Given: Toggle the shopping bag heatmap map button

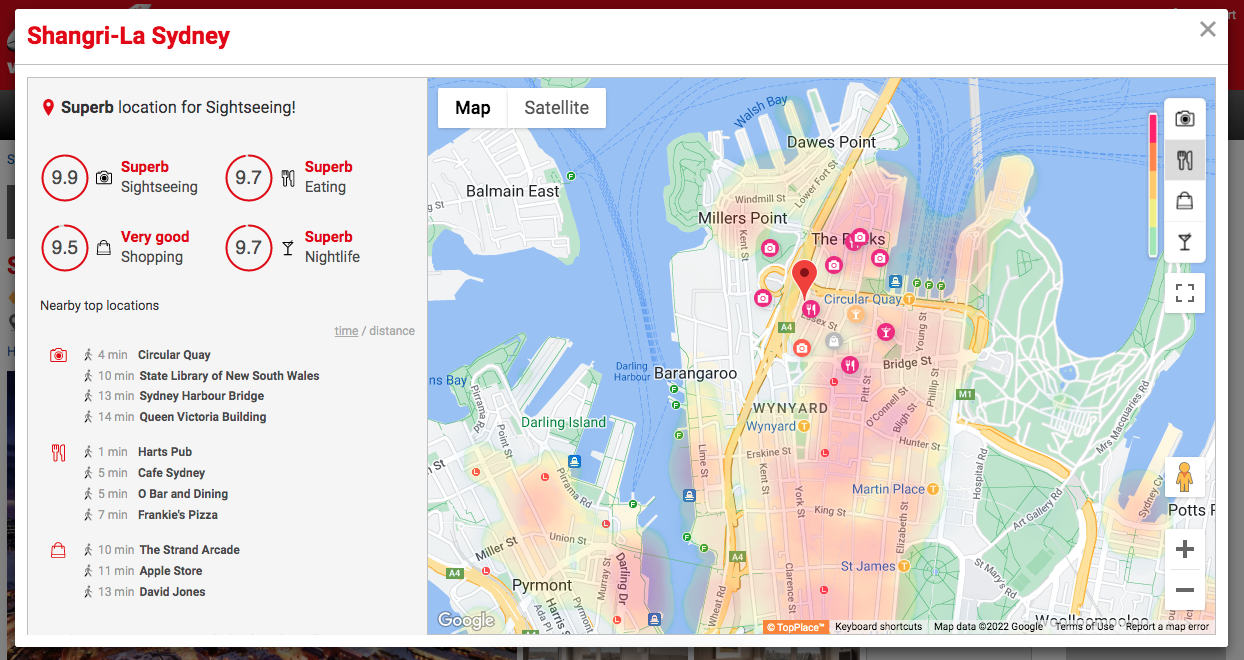Looking at the screenshot, I should point(1185,201).
